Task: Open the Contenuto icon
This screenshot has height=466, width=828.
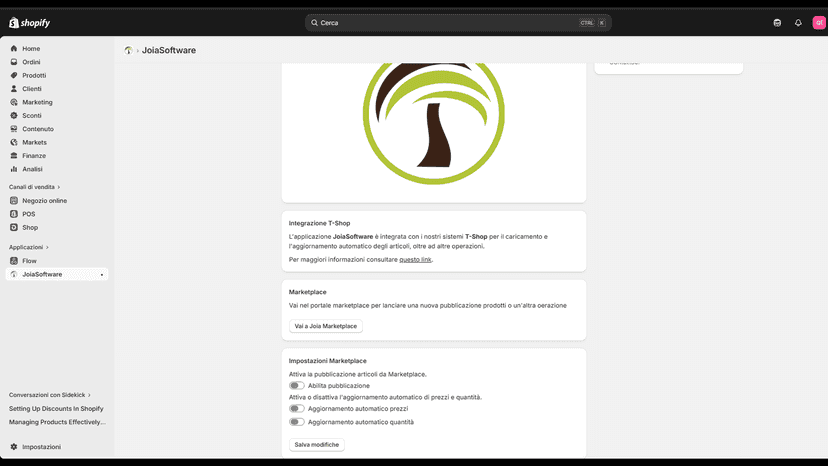Action: (x=14, y=129)
